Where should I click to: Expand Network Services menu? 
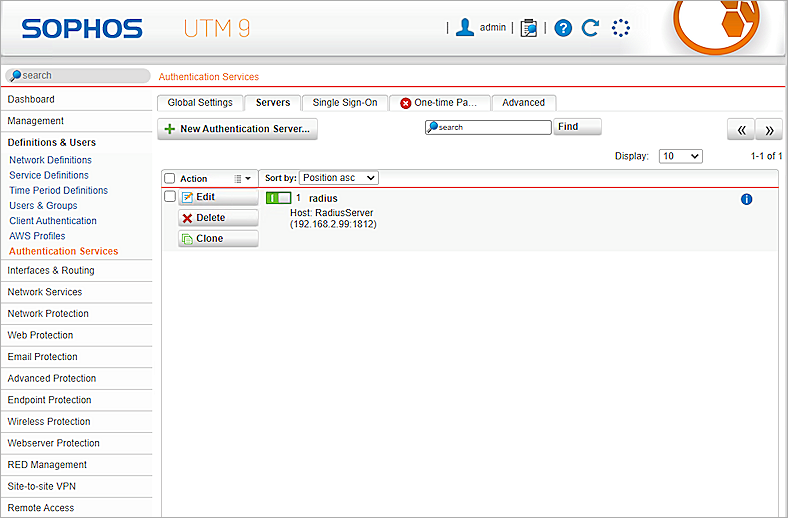[76, 292]
